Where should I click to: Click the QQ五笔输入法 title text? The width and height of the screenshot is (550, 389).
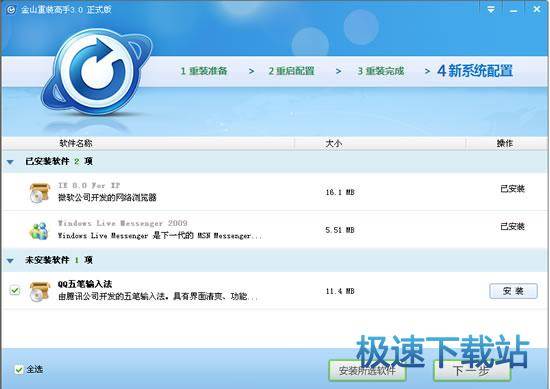point(85,283)
